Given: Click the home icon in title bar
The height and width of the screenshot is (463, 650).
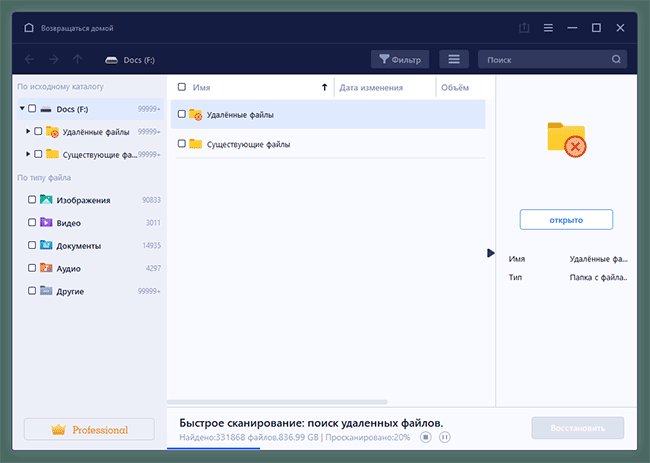Looking at the screenshot, I should pos(29,28).
